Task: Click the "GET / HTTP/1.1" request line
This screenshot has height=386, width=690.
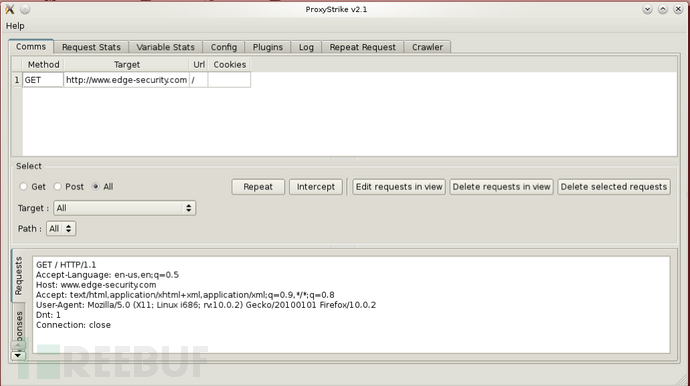Action: [x=66, y=265]
